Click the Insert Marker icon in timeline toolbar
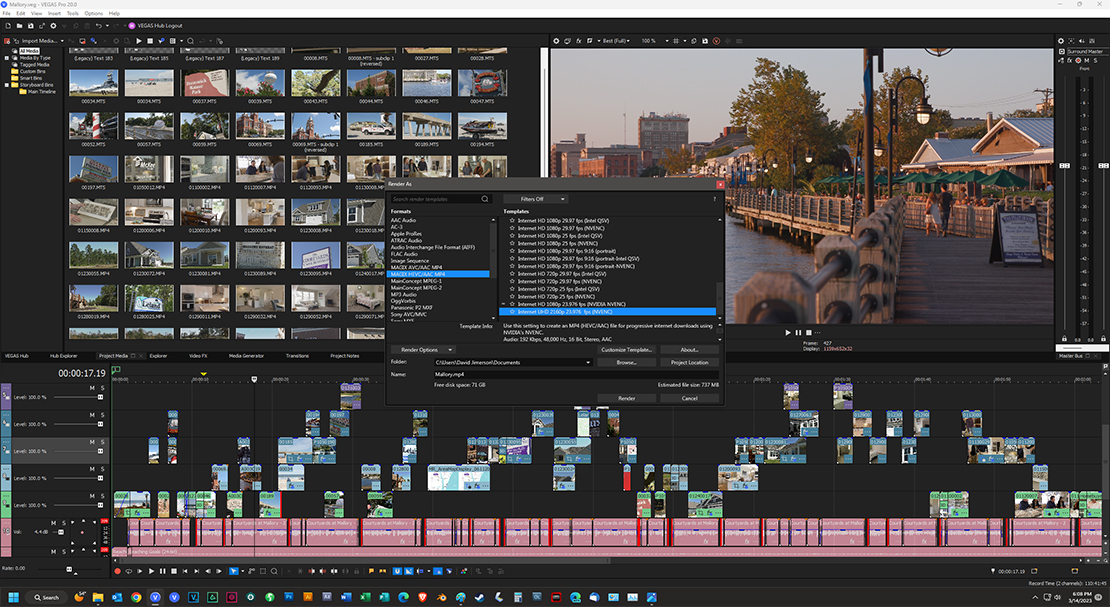This screenshot has height=607, width=1110. (x=372, y=571)
